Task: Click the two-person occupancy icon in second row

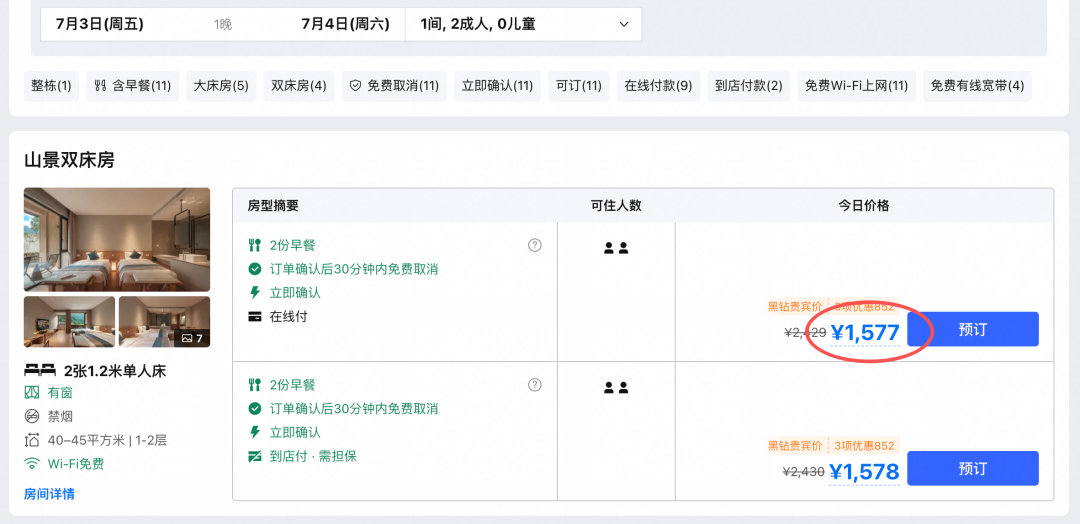Action: pos(616,388)
